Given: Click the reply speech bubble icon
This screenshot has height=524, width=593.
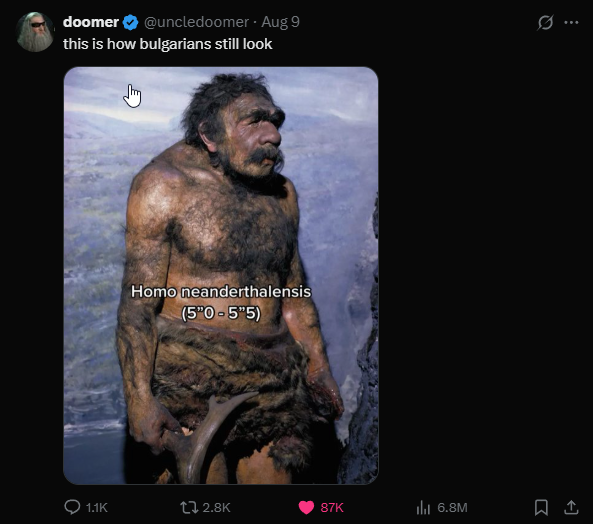Looking at the screenshot, I should (x=72, y=507).
